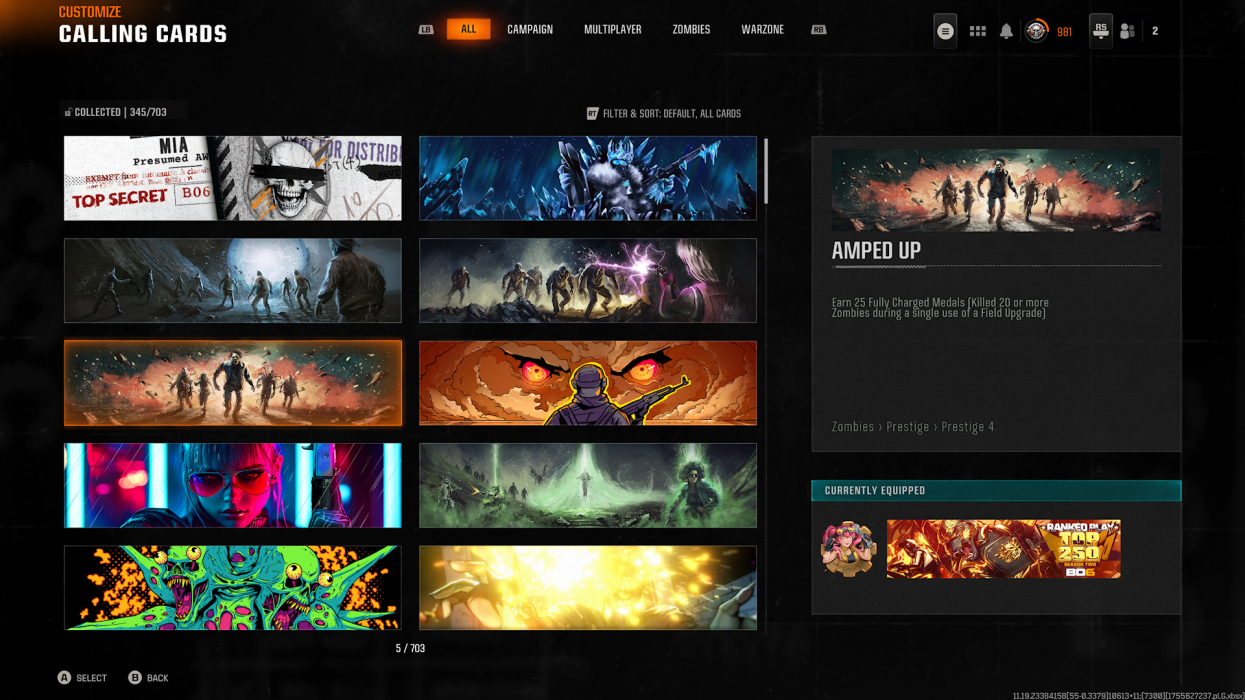Screen dimensions: 1245x700
Task: Click the calling cards list scrollbar
Action: 766,171
